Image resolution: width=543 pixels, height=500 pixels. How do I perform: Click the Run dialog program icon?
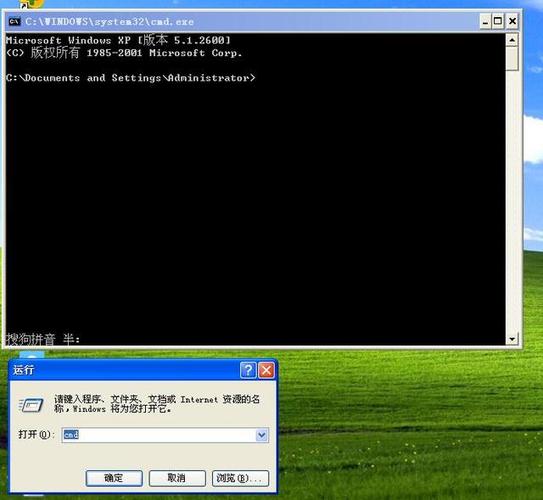pyautogui.click(x=31, y=404)
